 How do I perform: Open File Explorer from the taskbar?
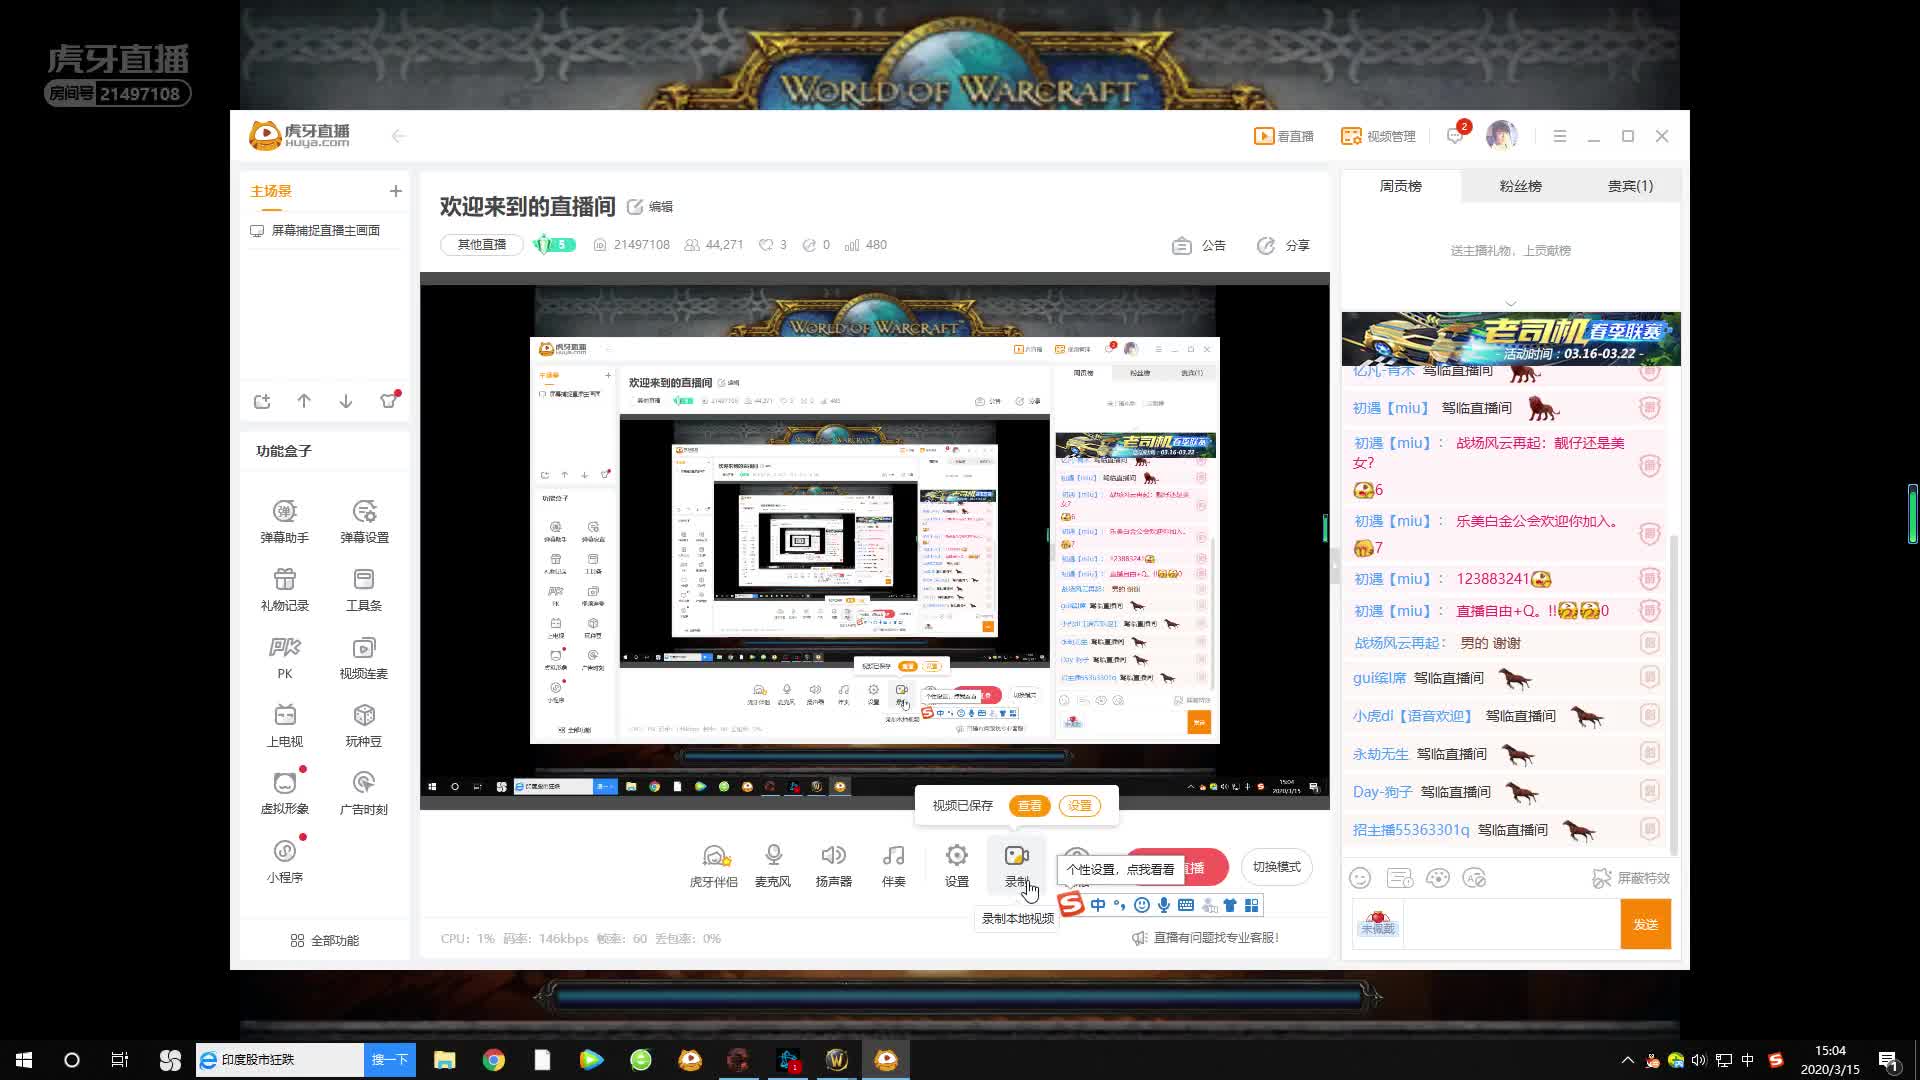(x=445, y=1060)
